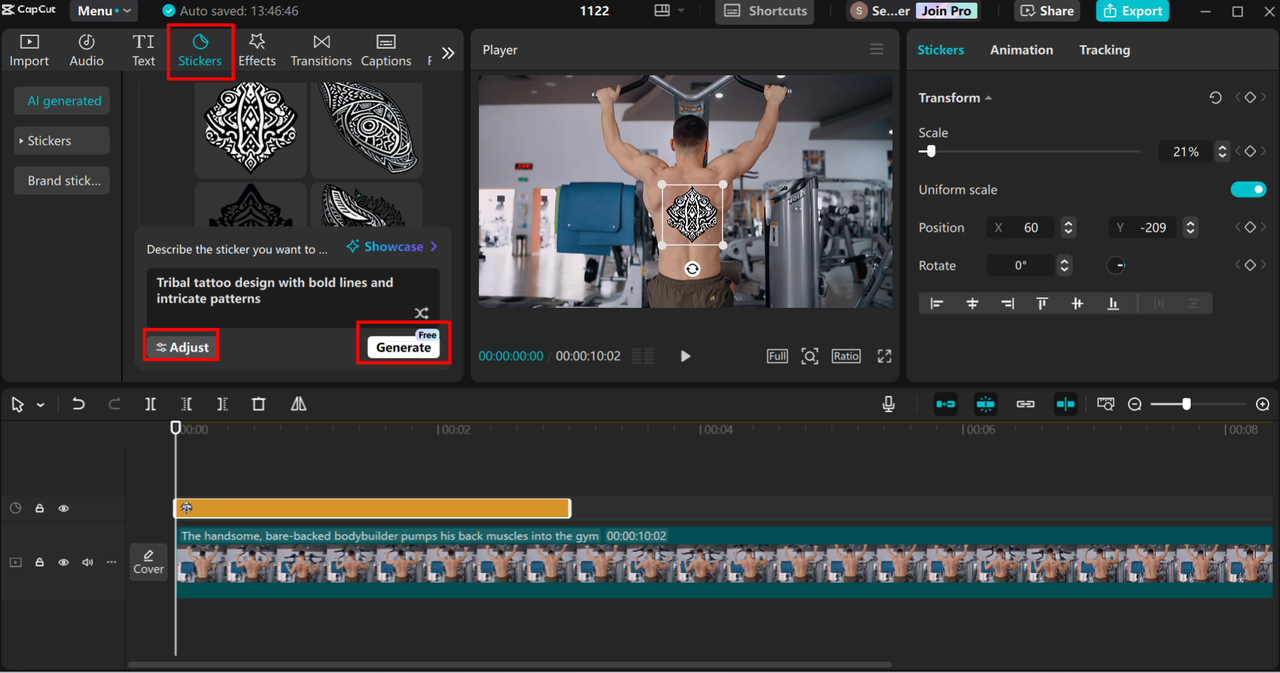The image size is (1280, 673).
Task: Click the Position X value field
Action: pyautogui.click(x=1031, y=228)
